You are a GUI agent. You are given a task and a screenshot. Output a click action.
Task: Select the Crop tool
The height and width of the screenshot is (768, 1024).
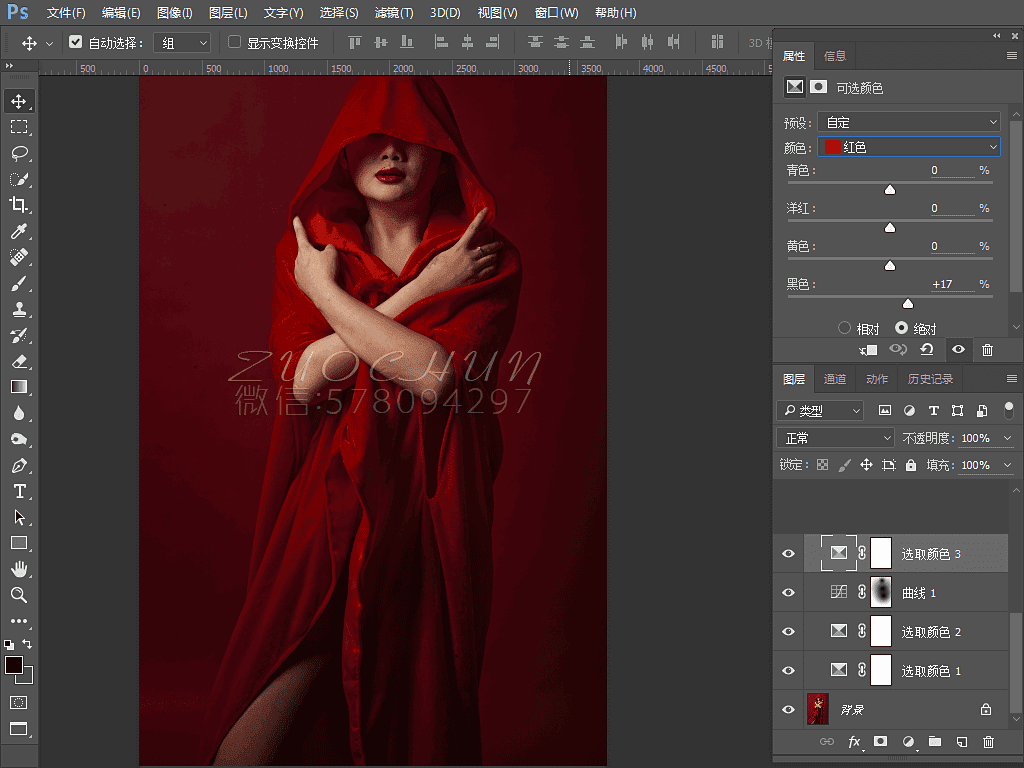19,205
